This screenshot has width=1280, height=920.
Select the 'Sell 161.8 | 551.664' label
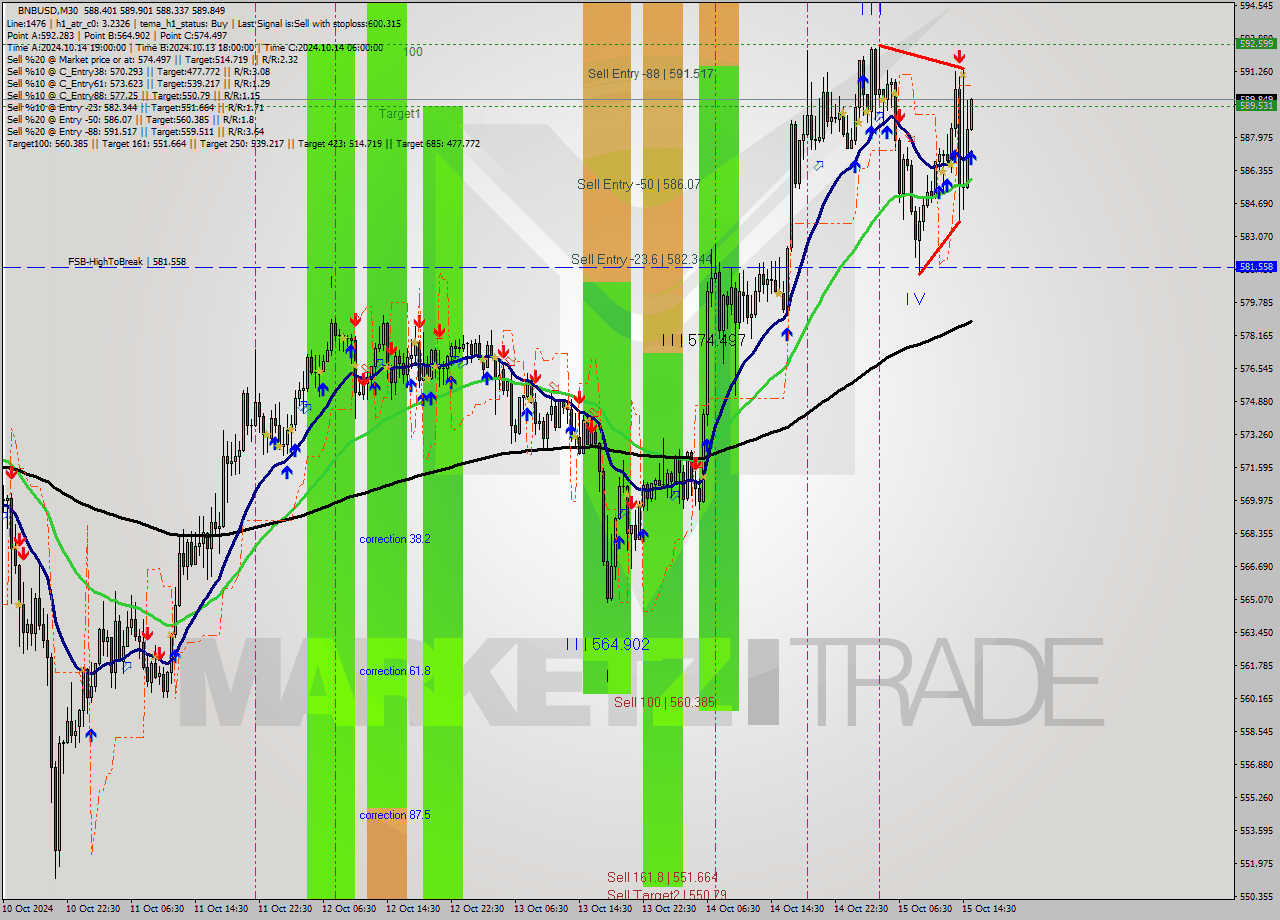pyautogui.click(x=662, y=878)
